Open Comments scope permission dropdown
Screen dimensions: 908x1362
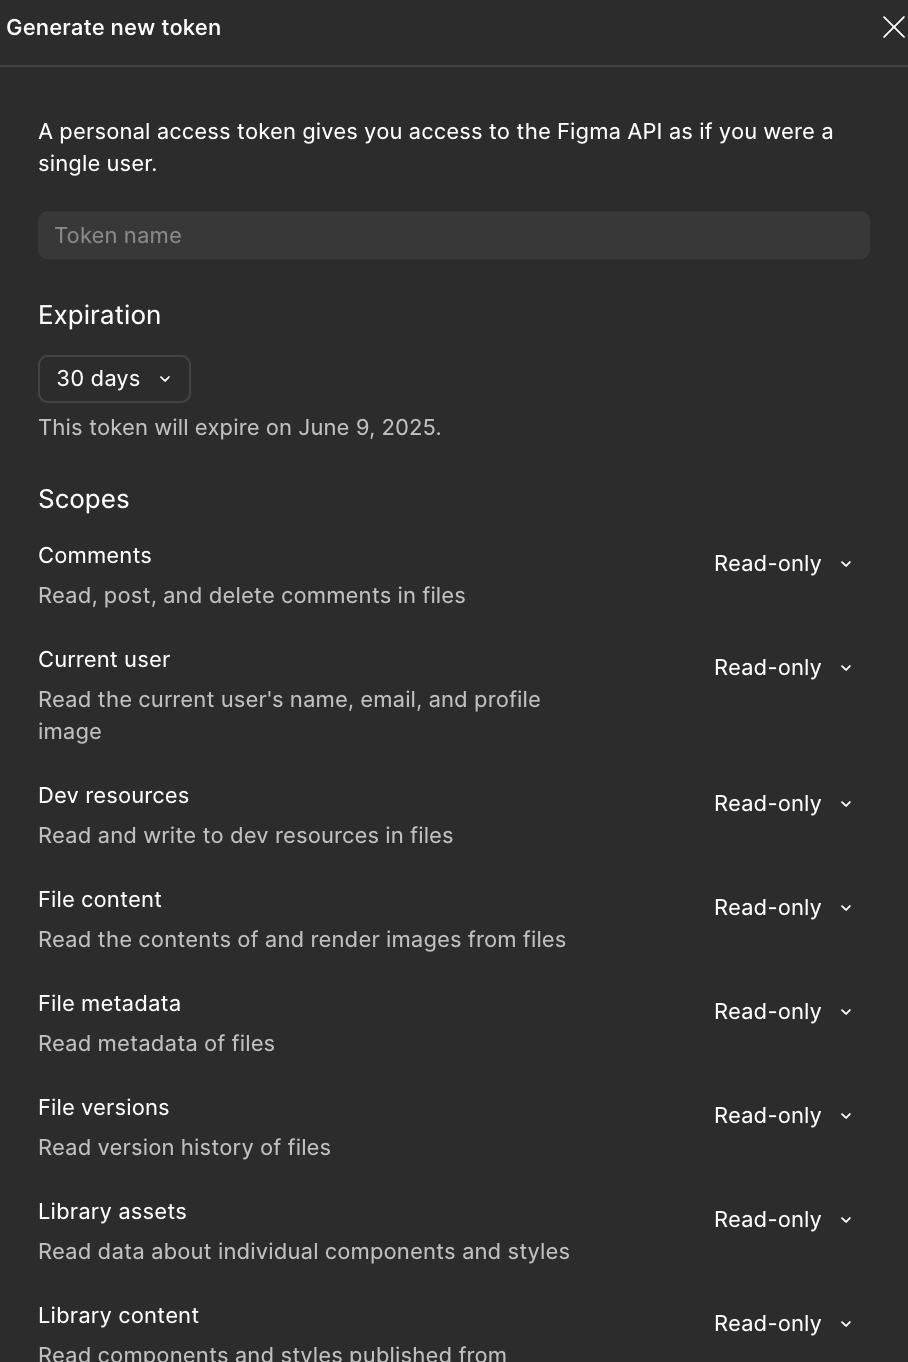tap(783, 564)
